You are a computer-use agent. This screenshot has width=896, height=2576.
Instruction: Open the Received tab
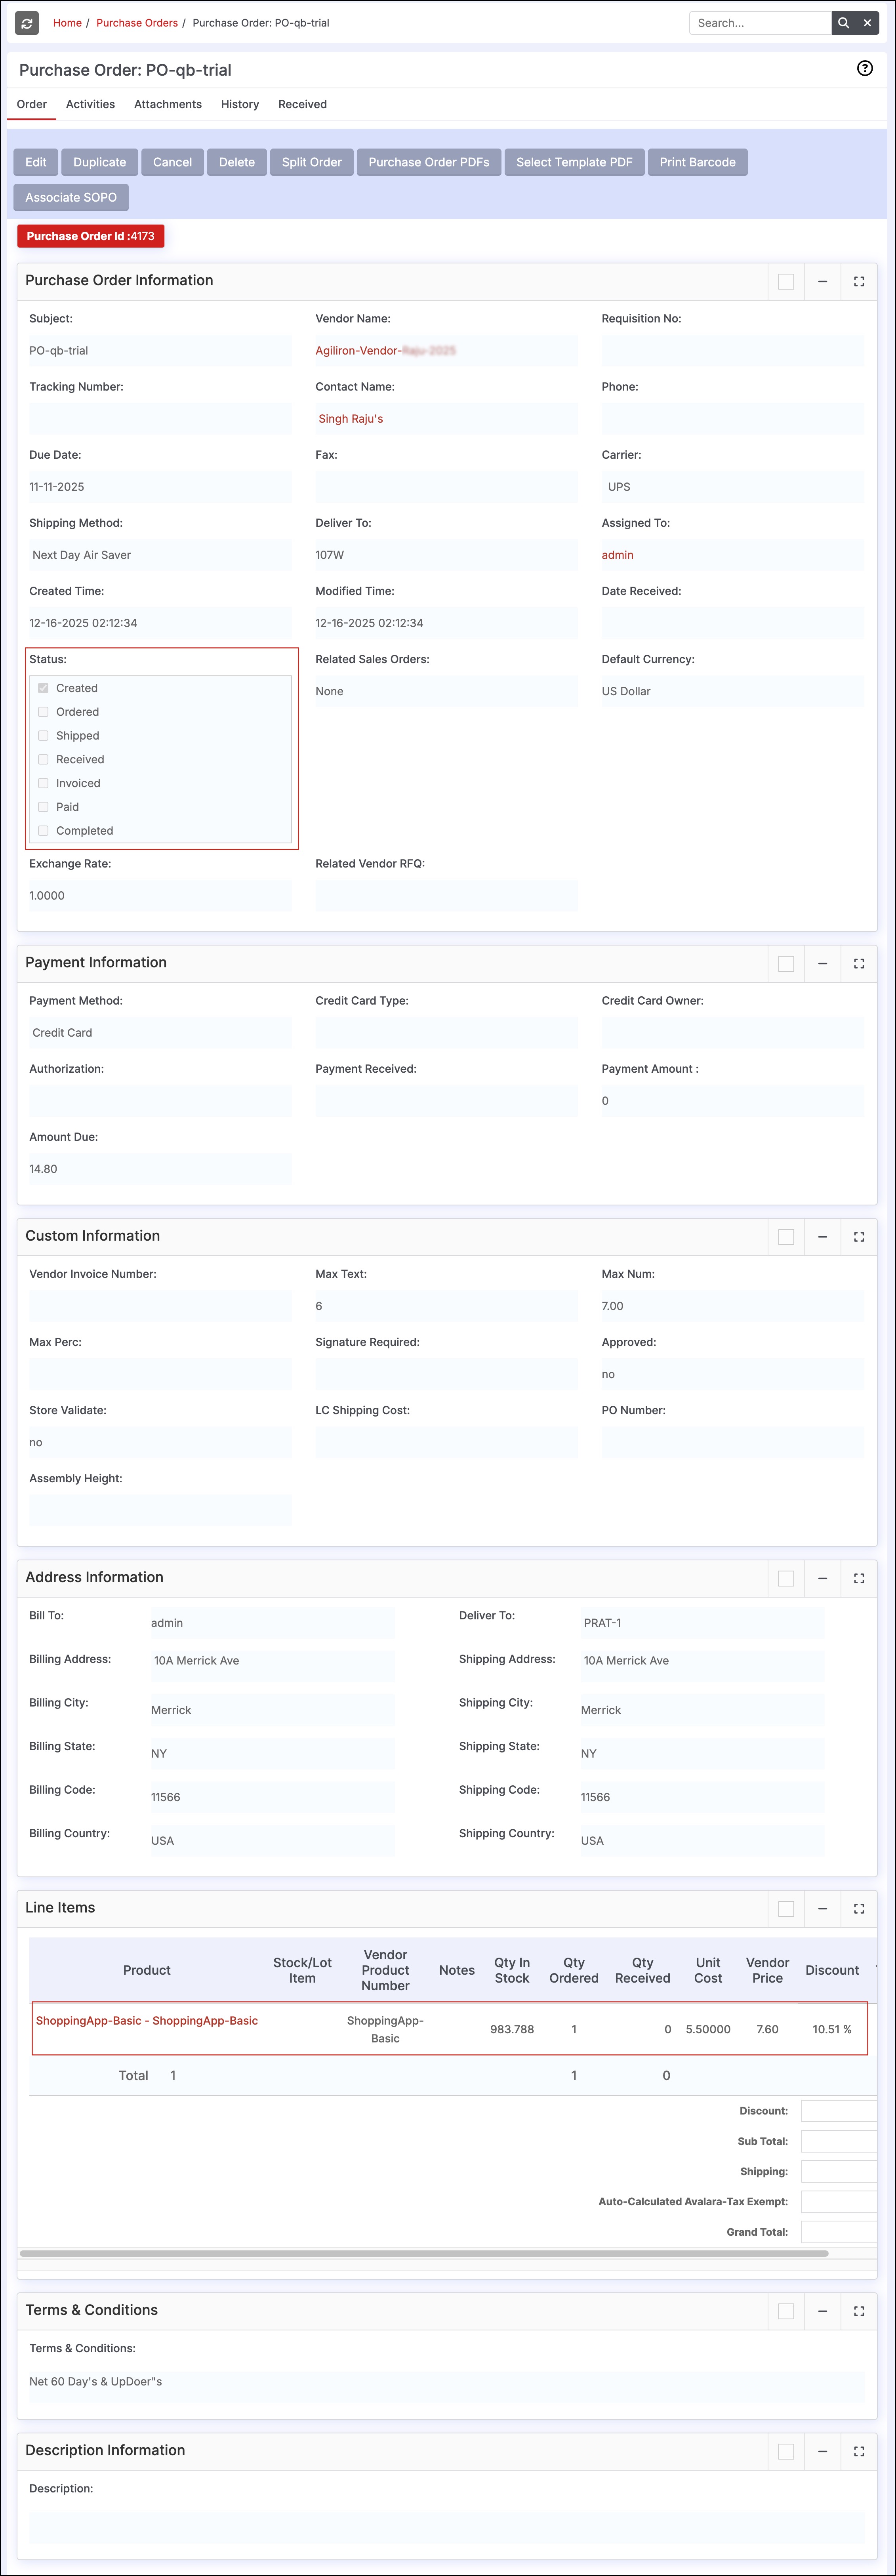click(302, 104)
